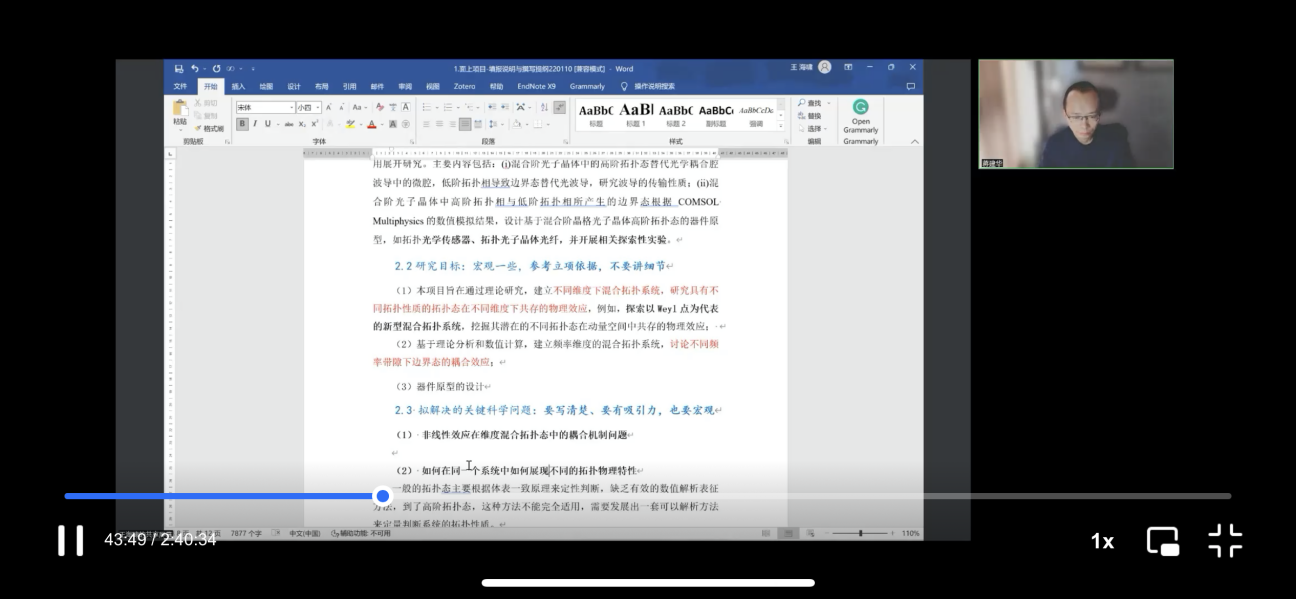1296x599 pixels.
Task: Click the 中文(中国) language indicator
Action: coord(305,533)
